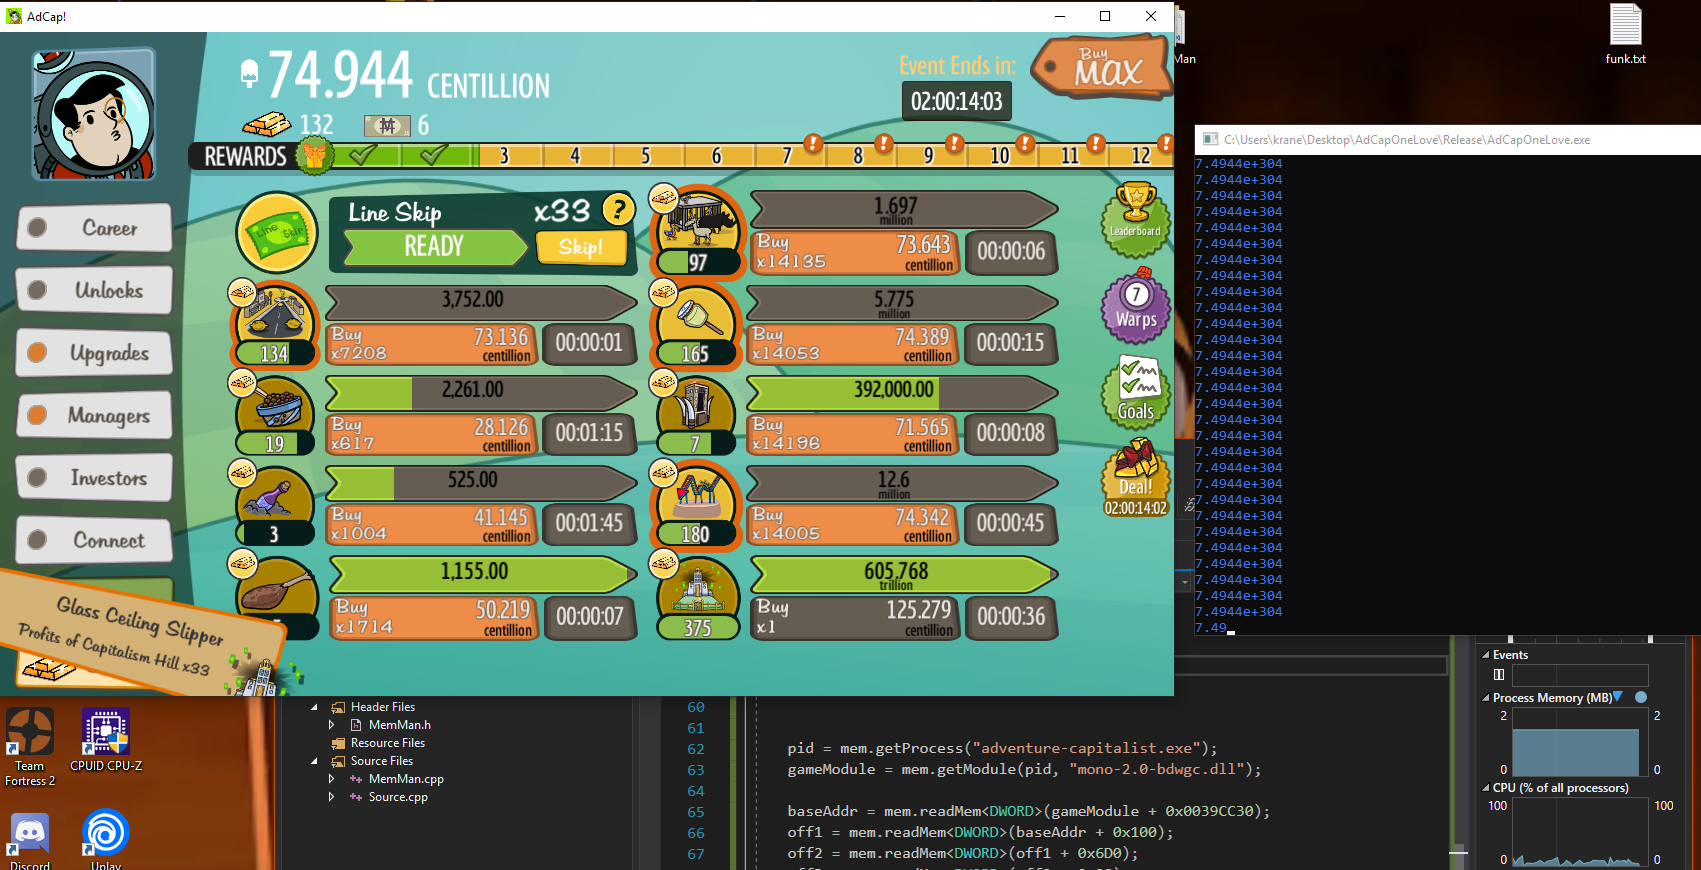Open the Upgrades menu
Viewport: 1701px width, 870px height.
pyautogui.click(x=94, y=353)
